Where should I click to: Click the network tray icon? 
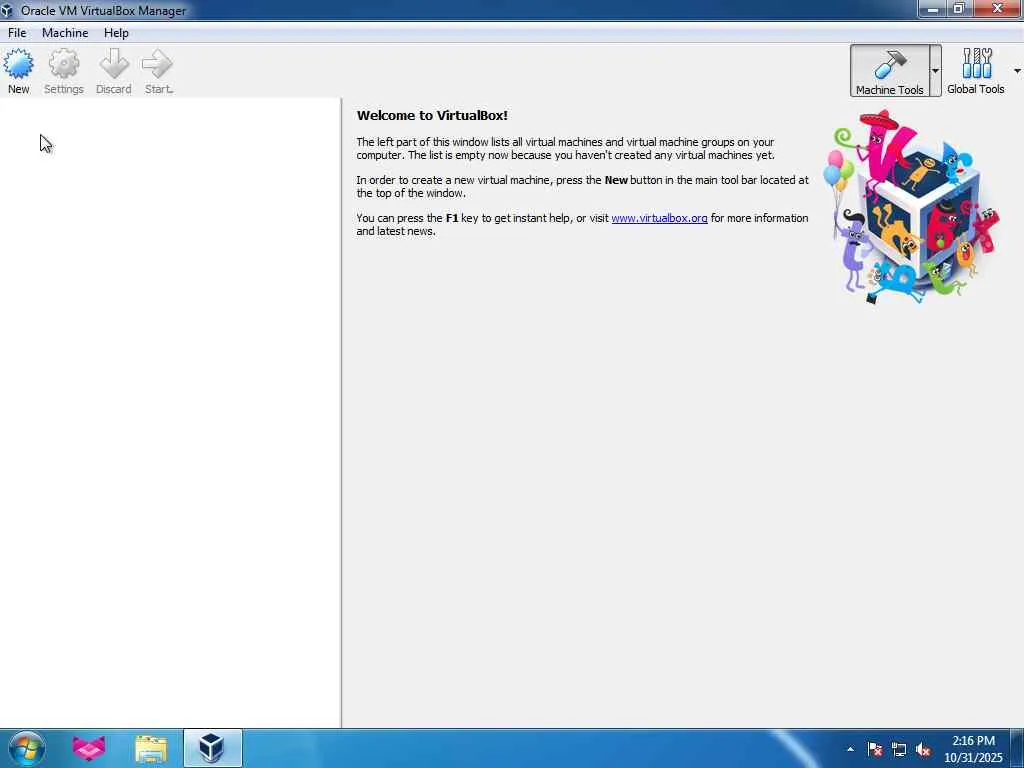pyautogui.click(x=899, y=749)
